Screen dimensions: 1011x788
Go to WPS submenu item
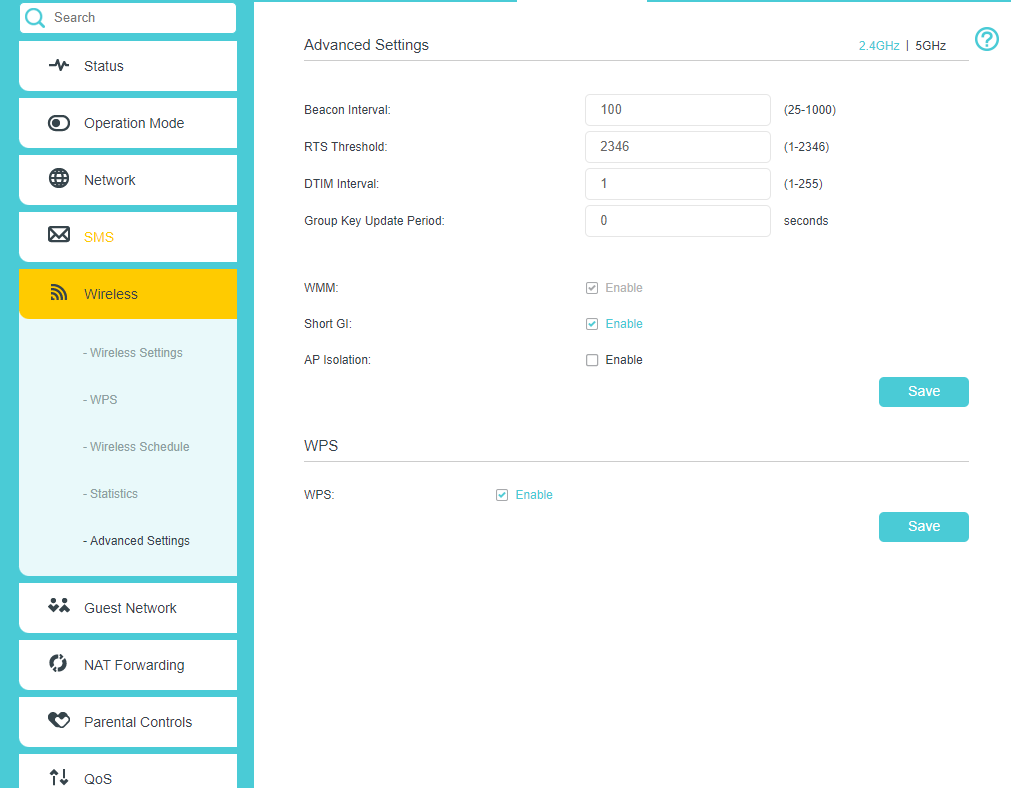point(100,400)
